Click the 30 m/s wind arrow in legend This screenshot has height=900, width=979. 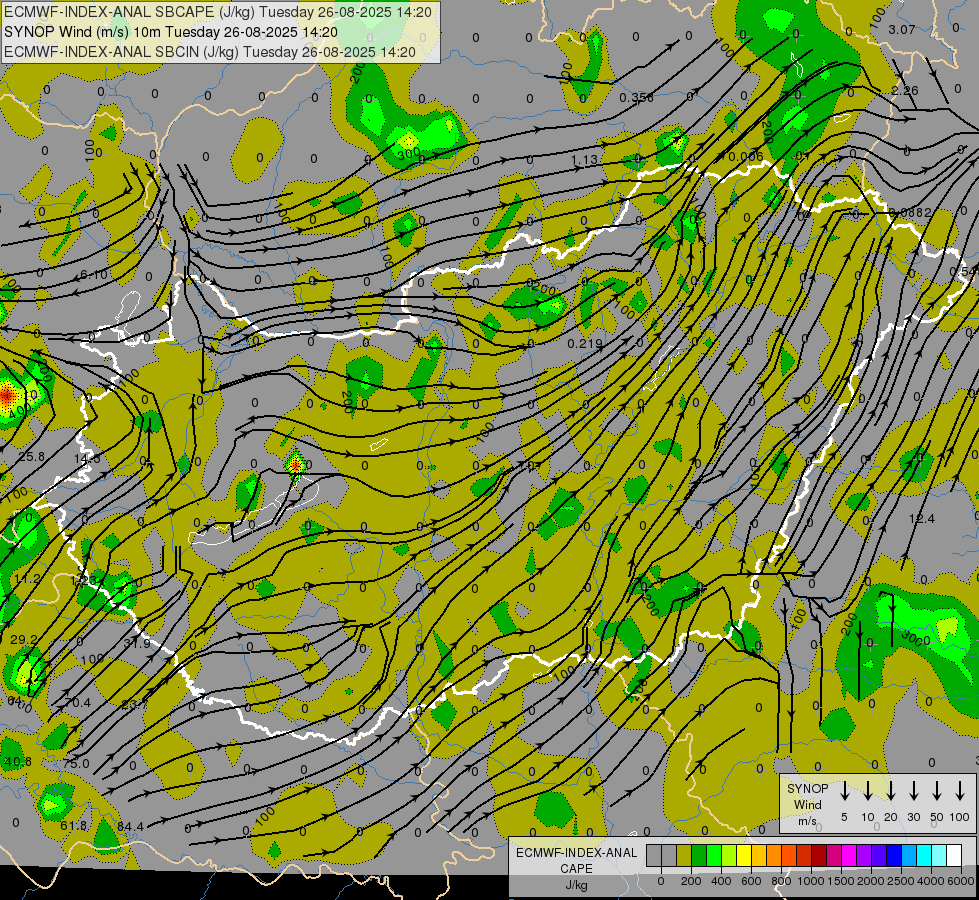coord(913,791)
